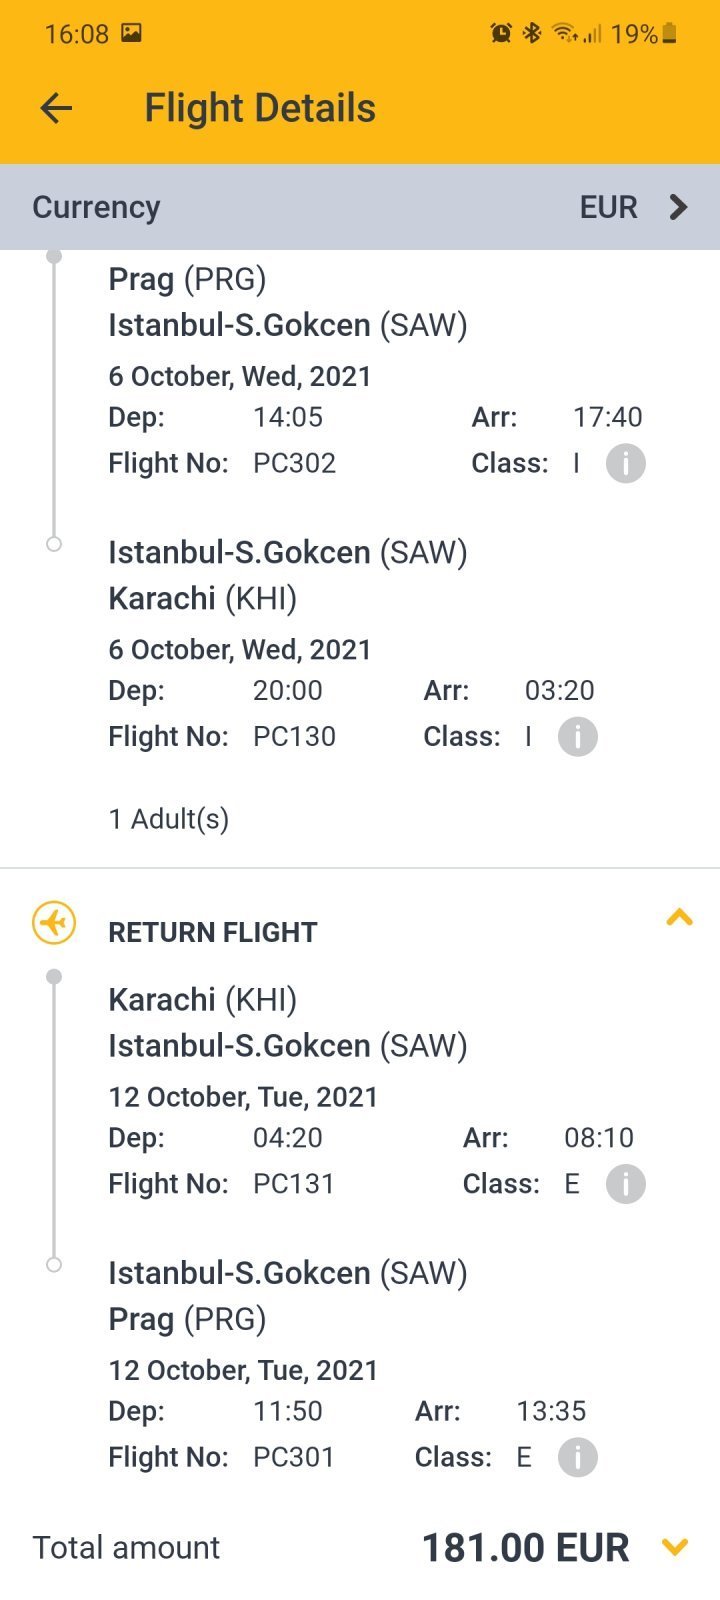Tap the RETURN FLIGHT heading

[213, 932]
